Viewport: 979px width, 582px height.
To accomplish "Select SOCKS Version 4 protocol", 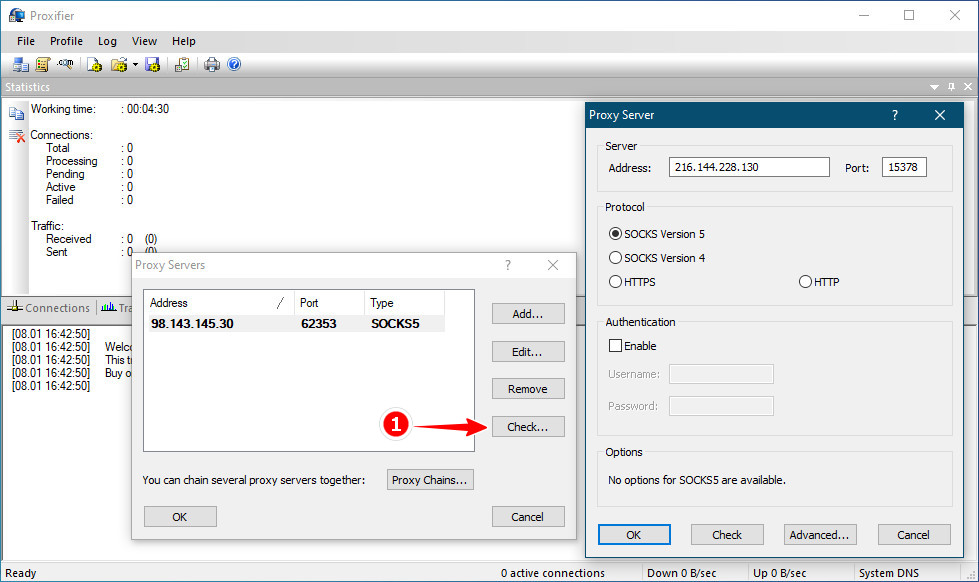I will click(x=657, y=258).
